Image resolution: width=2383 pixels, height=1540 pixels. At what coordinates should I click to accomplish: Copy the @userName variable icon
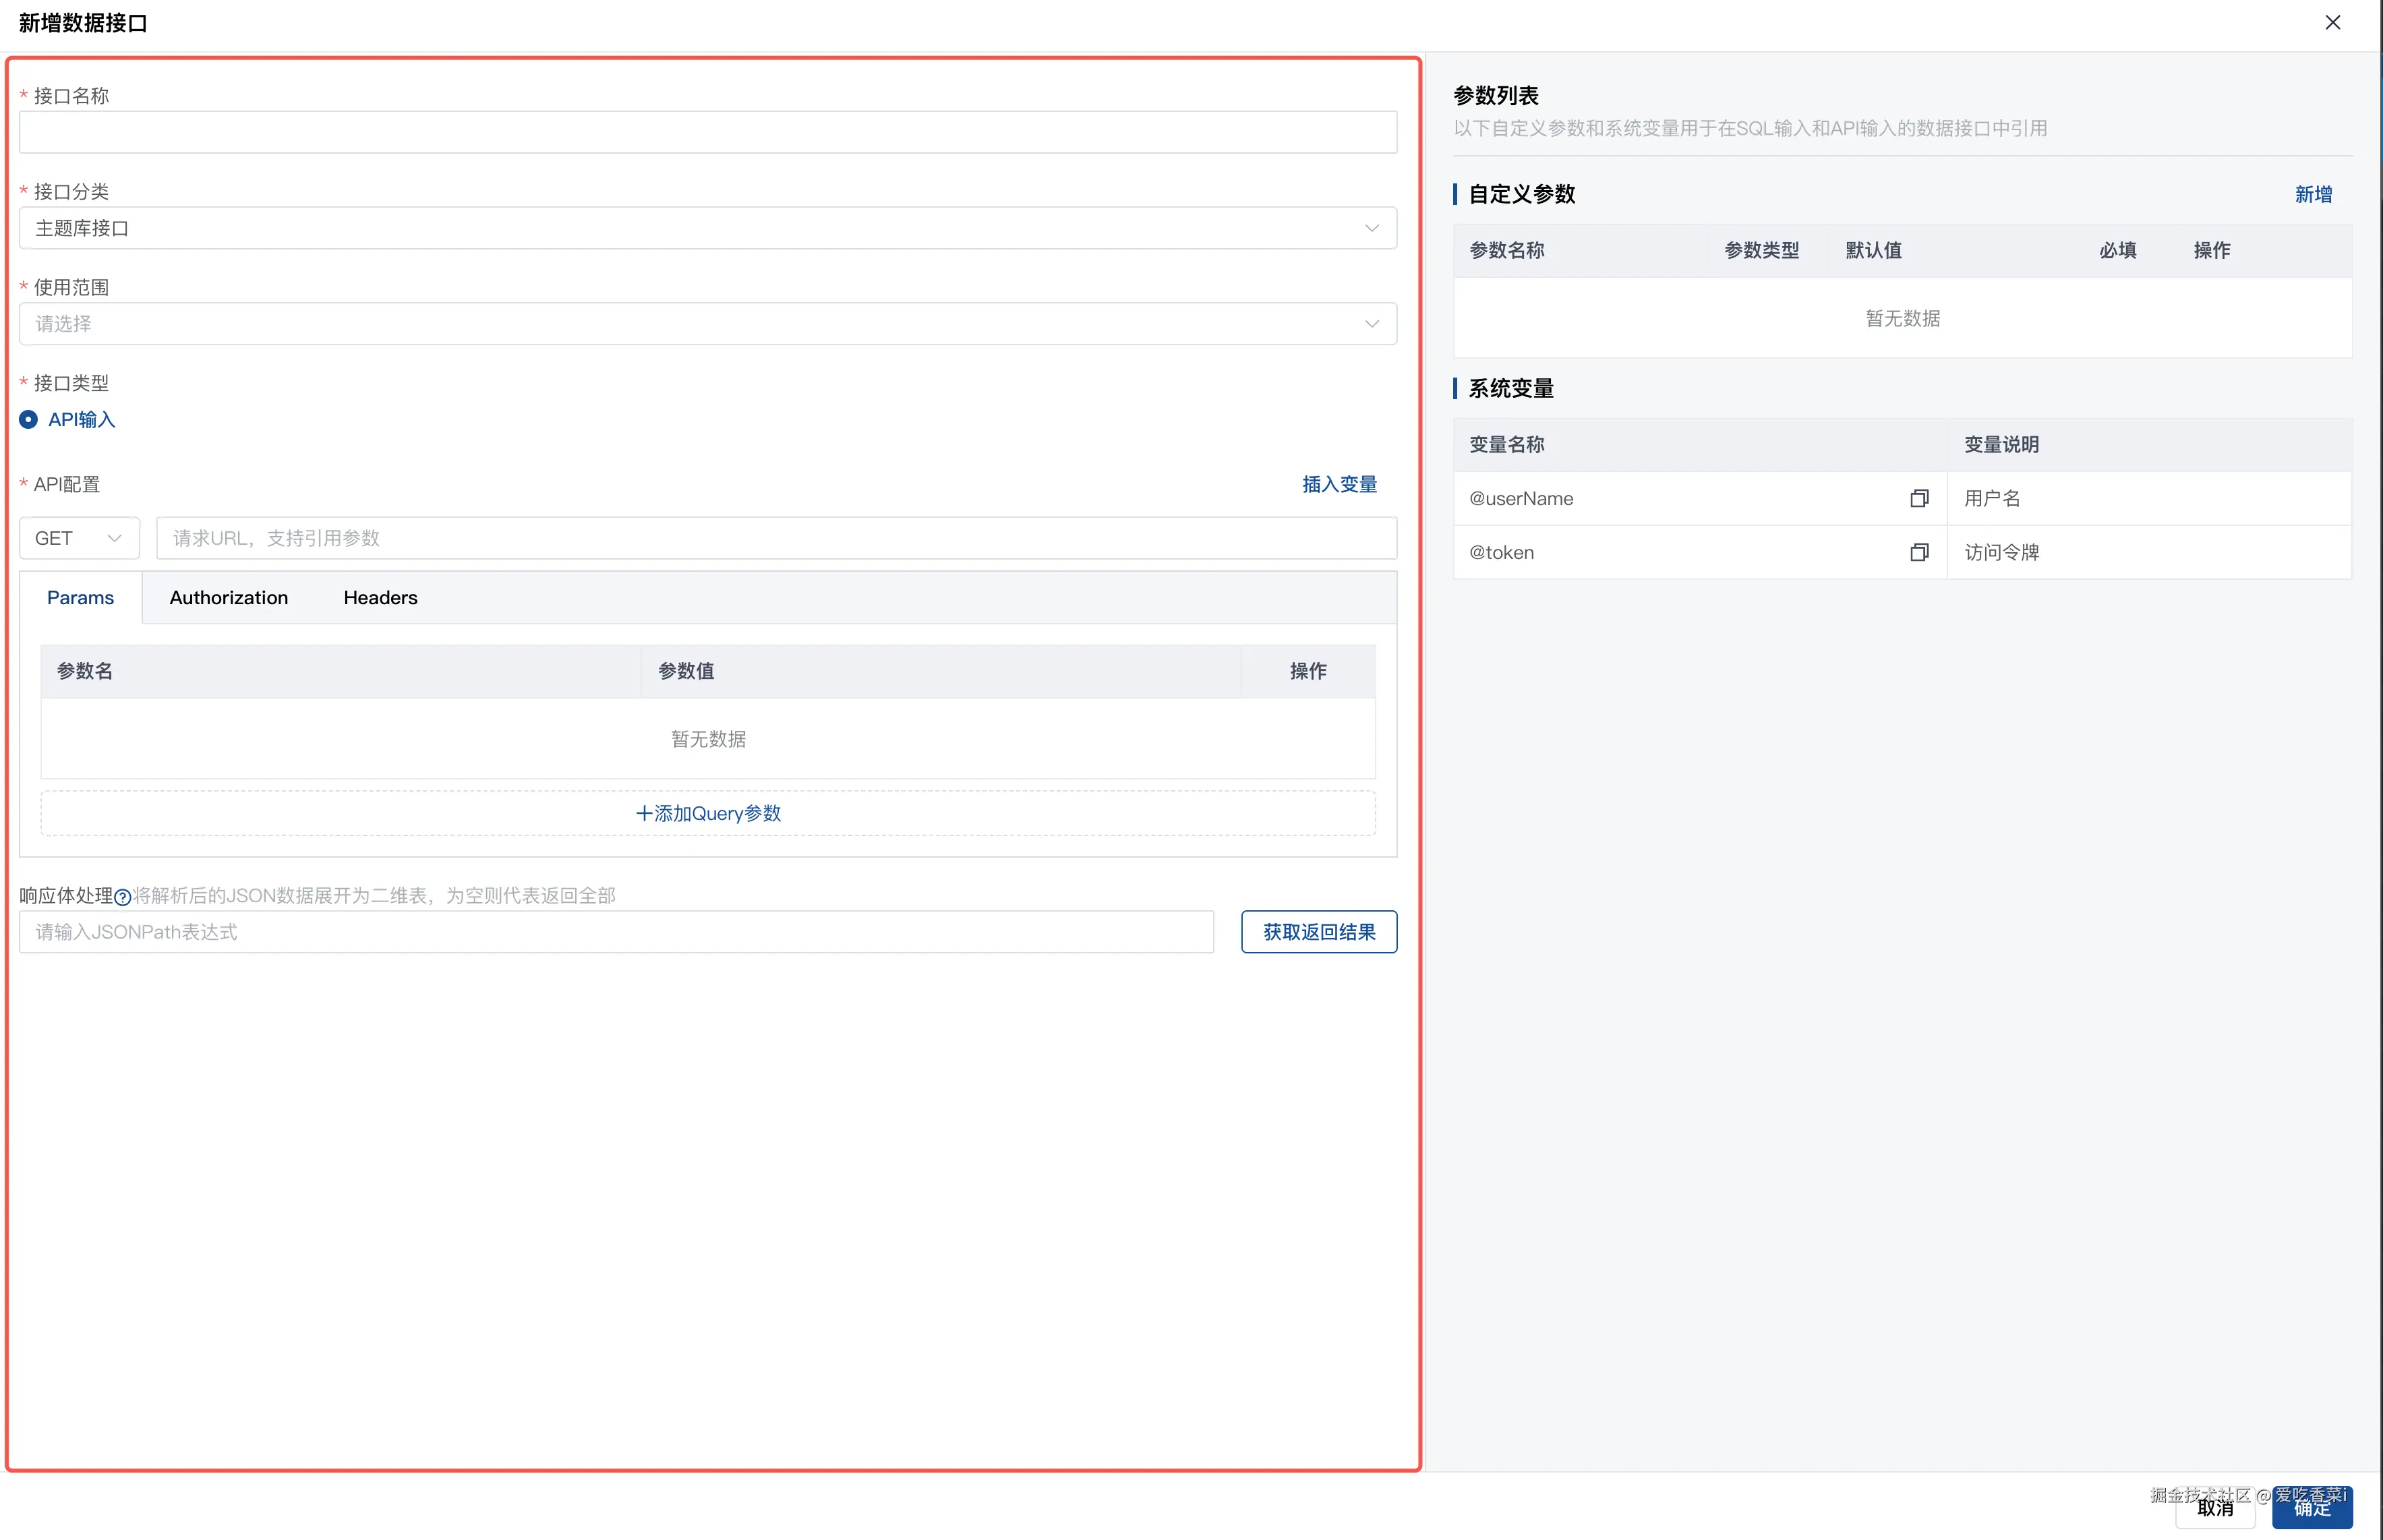pos(1918,498)
